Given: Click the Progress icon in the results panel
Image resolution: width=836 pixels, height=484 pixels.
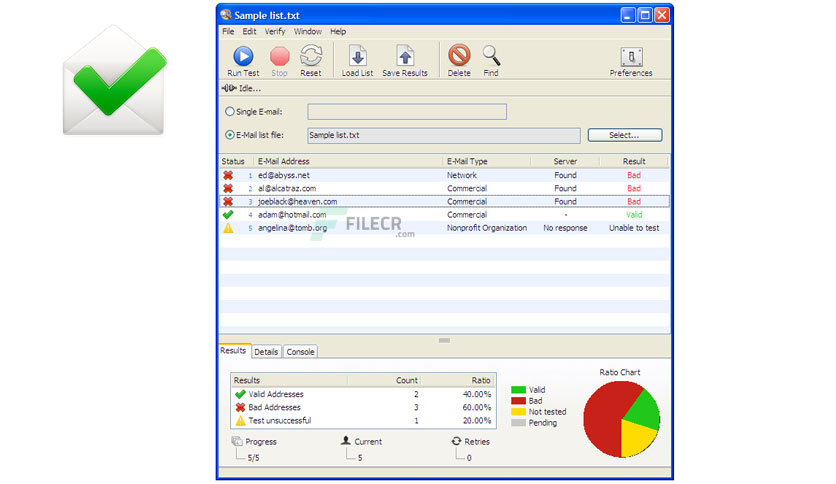Looking at the screenshot, I should point(237,441).
